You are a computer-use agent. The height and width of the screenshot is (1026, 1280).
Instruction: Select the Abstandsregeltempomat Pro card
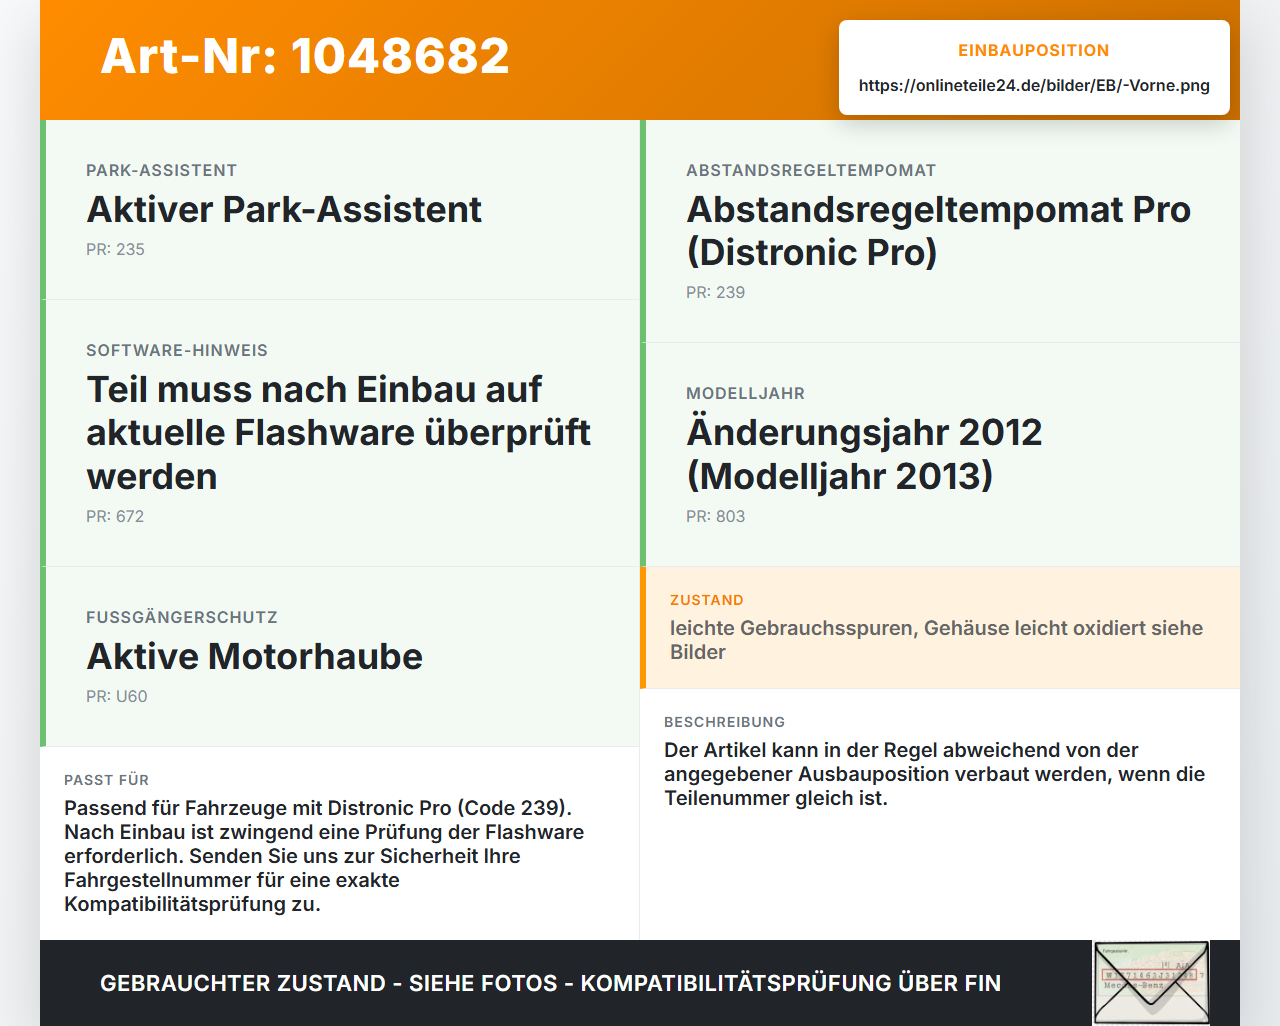[x=940, y=231]
